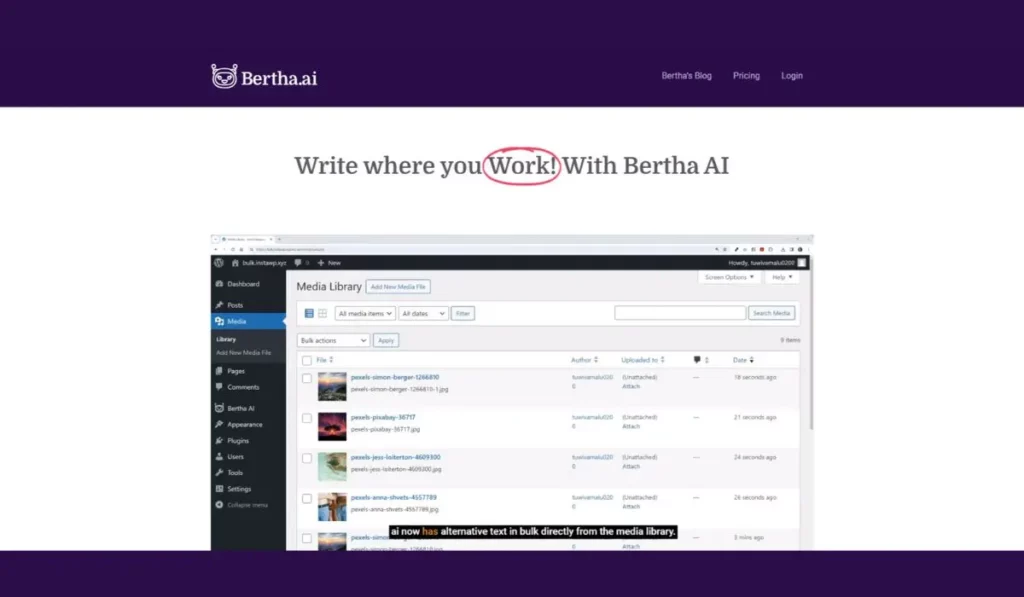Click Attach for pexels-simon-berger-1266810
Viewport: 1024px width, 597px height.
coord(631,387)
